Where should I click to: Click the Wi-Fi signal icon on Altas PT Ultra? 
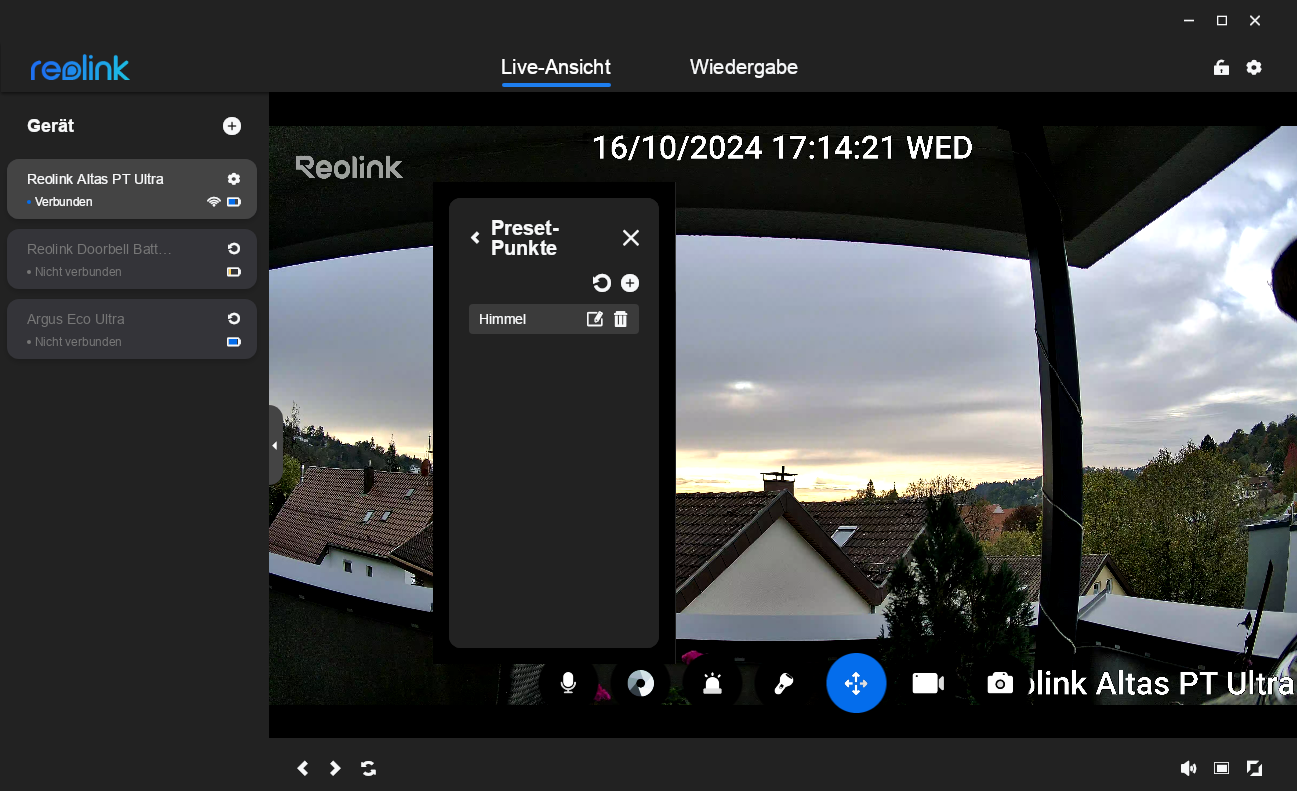[213, 202]
